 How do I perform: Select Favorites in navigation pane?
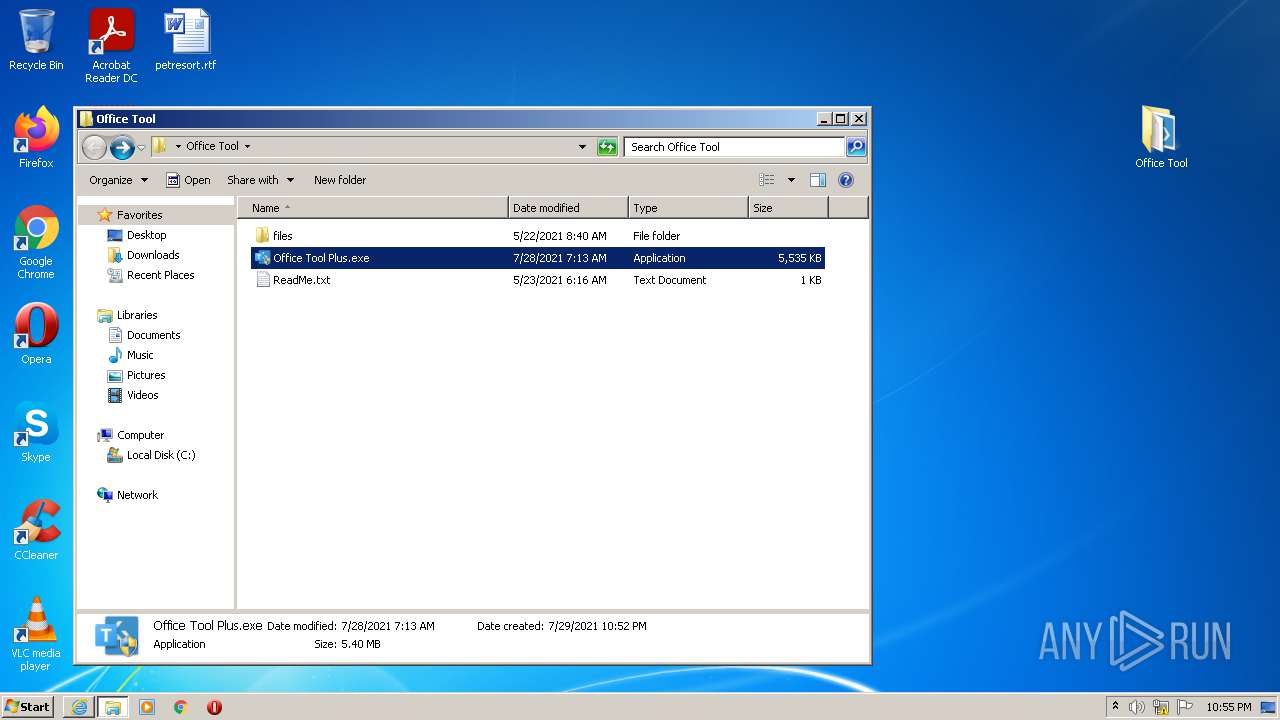pos(139,215)
